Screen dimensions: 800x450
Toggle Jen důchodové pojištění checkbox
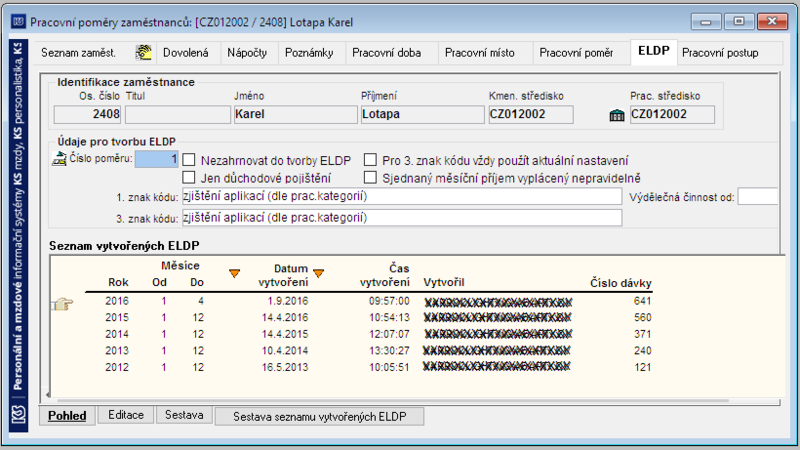tap(189, 178)
